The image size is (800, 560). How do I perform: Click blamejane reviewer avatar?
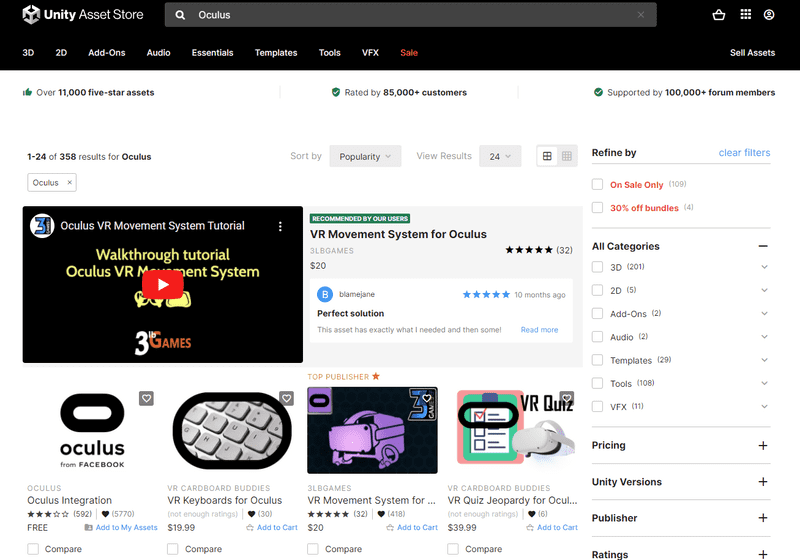tap(325, 294)
